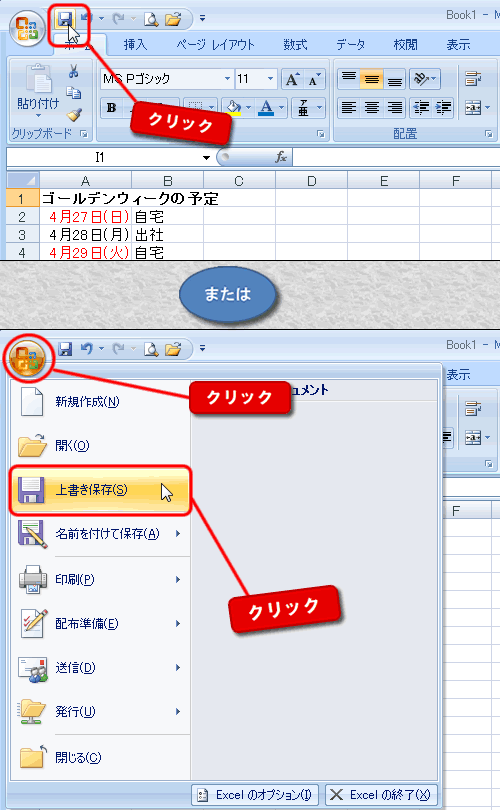Toggle Bold formatting button
The height and width of the screenshot is (810, 500).
111,108
